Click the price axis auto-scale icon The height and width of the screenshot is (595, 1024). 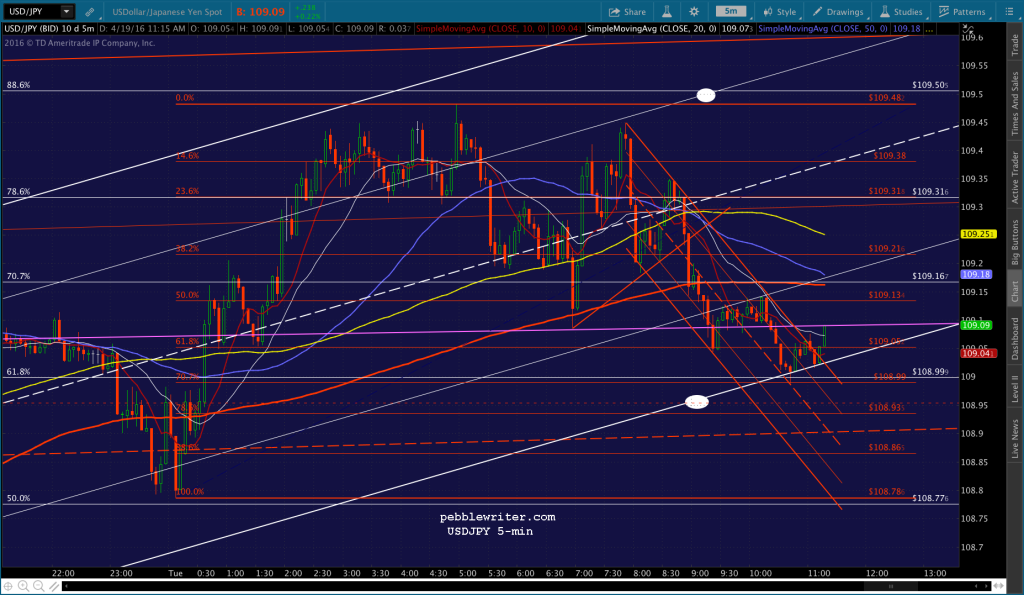coord(968,29)
